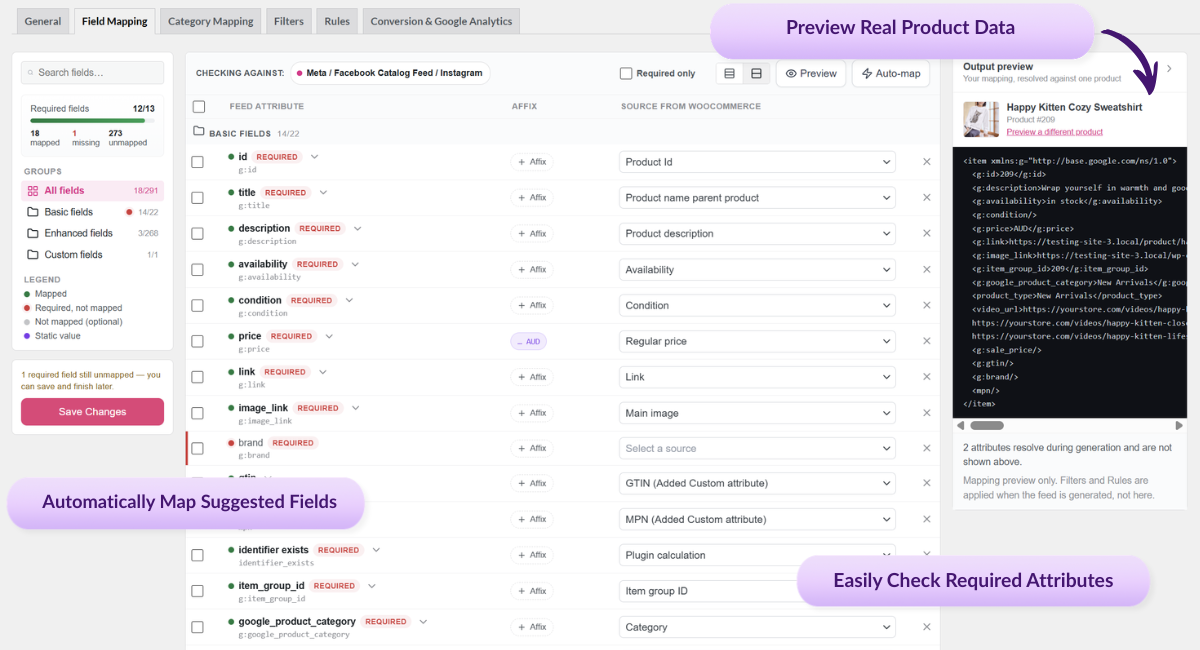The height and width of the screenshot is (650, 1200).
Task: Click the Preview button with the eye icon
Action: coord(811,73)
